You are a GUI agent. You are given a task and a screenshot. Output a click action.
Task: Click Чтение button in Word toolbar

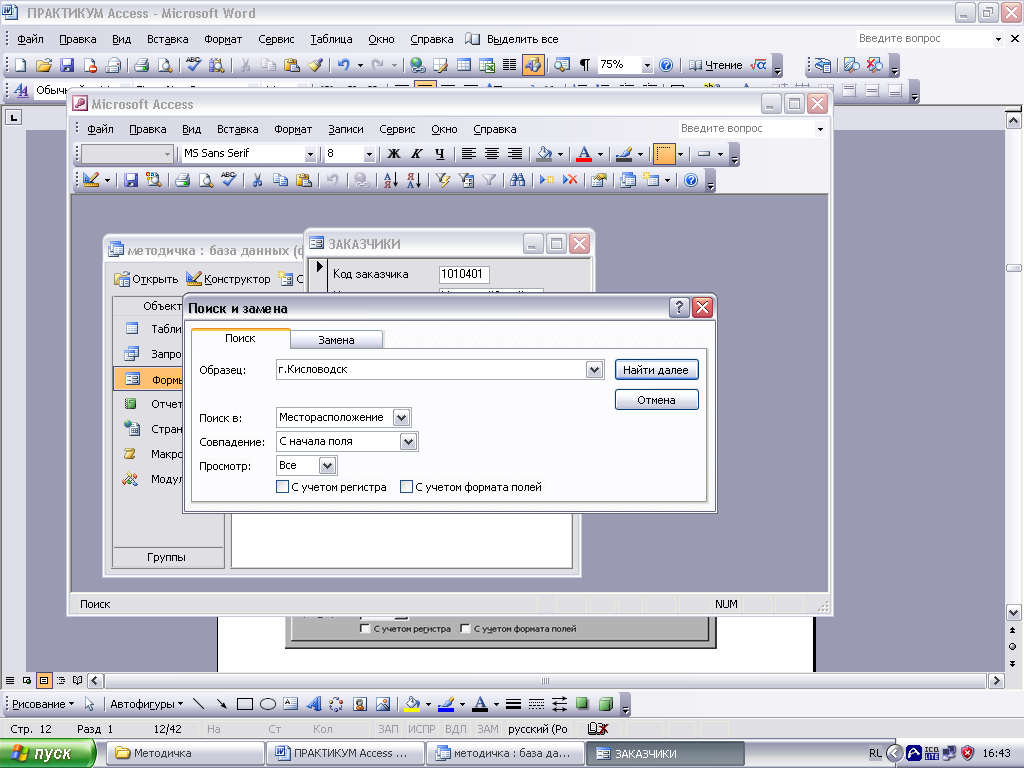tap(716, 65)
